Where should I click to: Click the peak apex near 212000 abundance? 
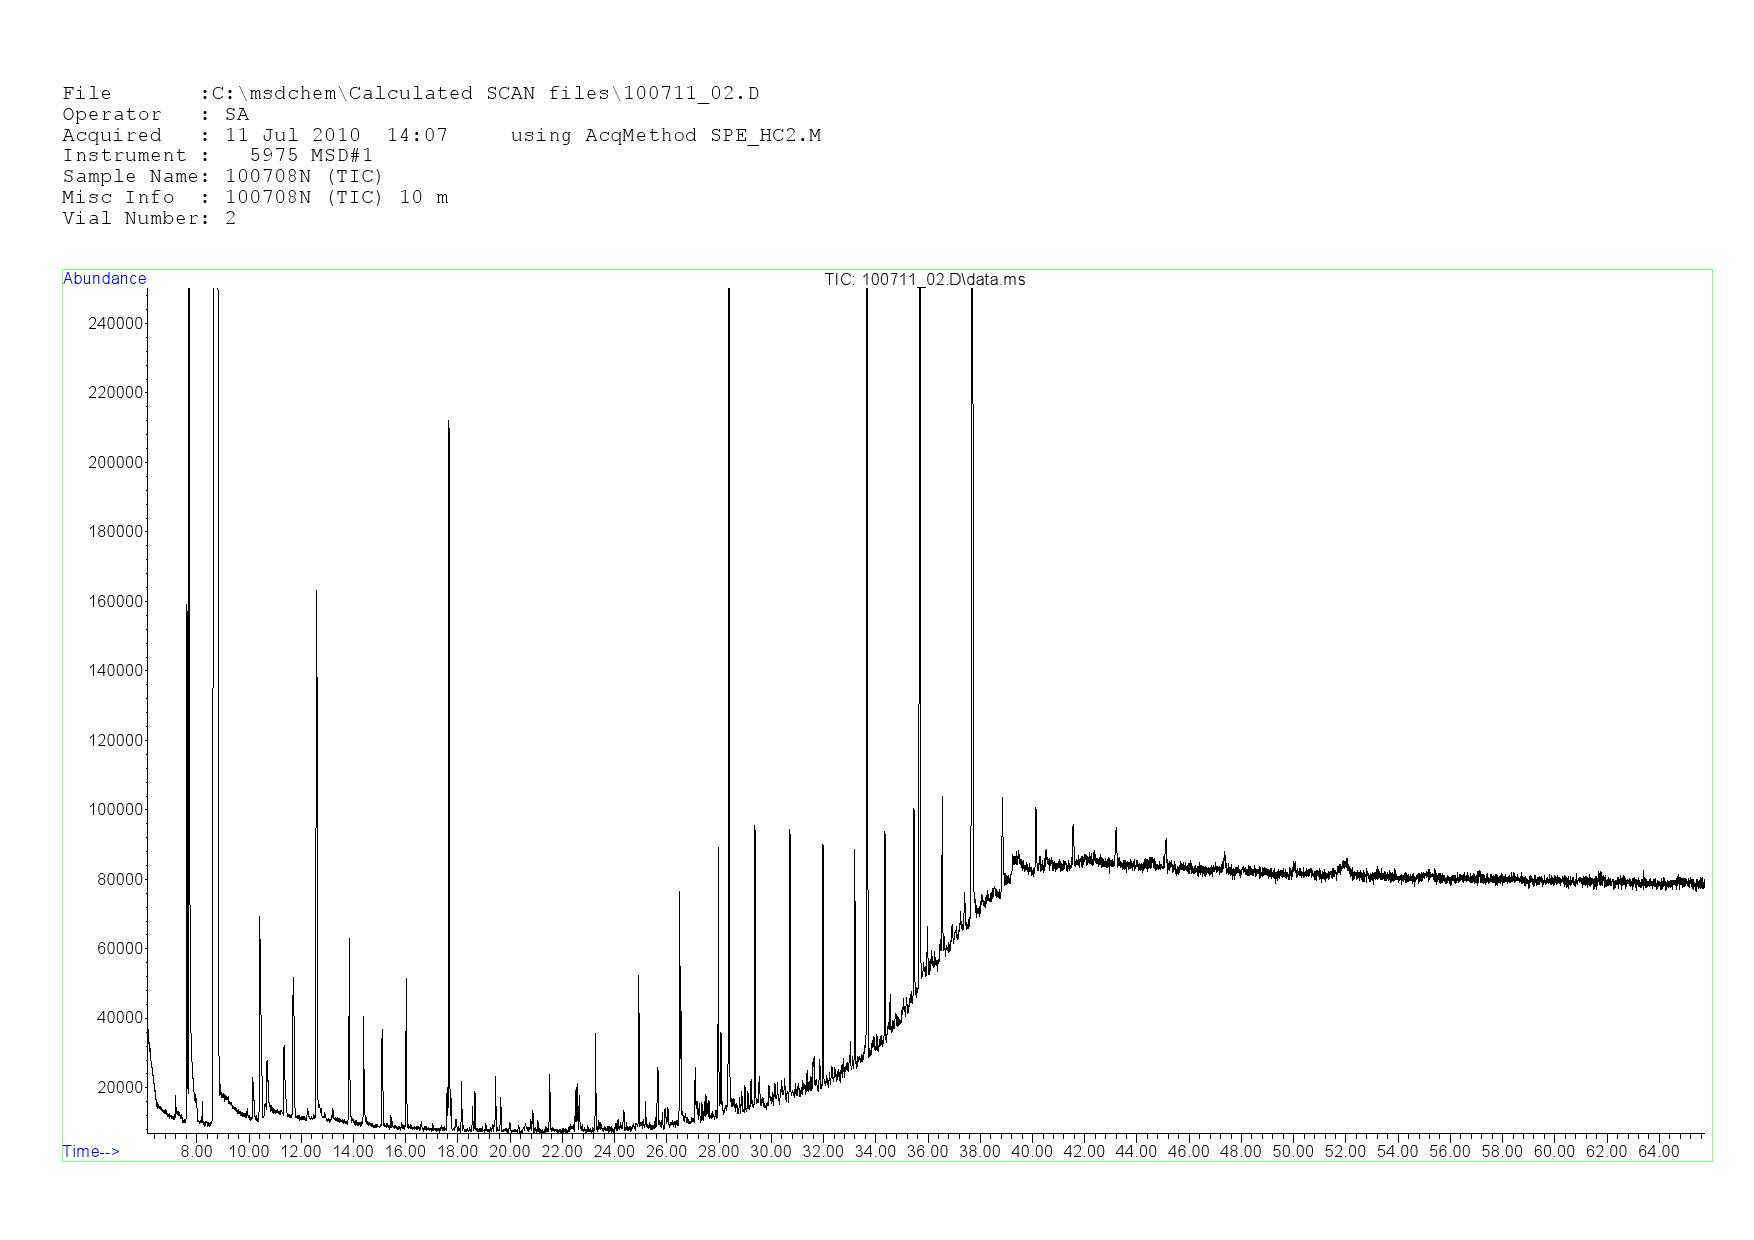tap(448, 422)
